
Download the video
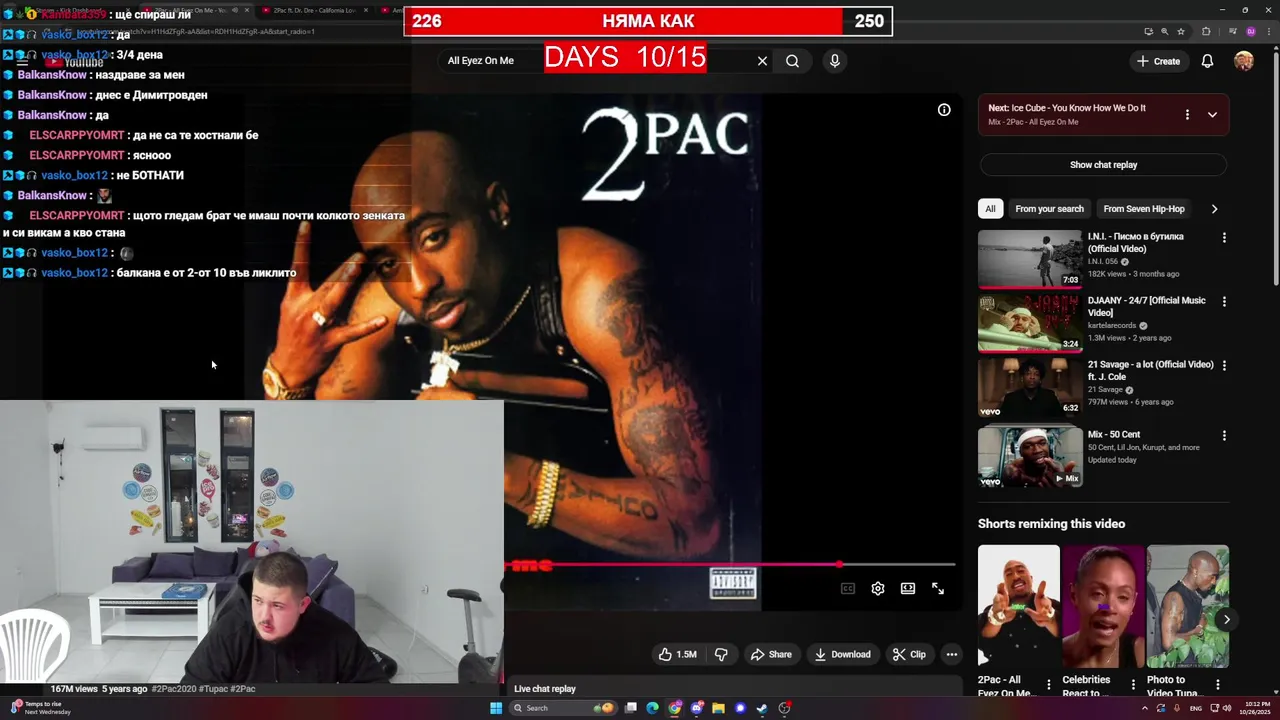842,654
